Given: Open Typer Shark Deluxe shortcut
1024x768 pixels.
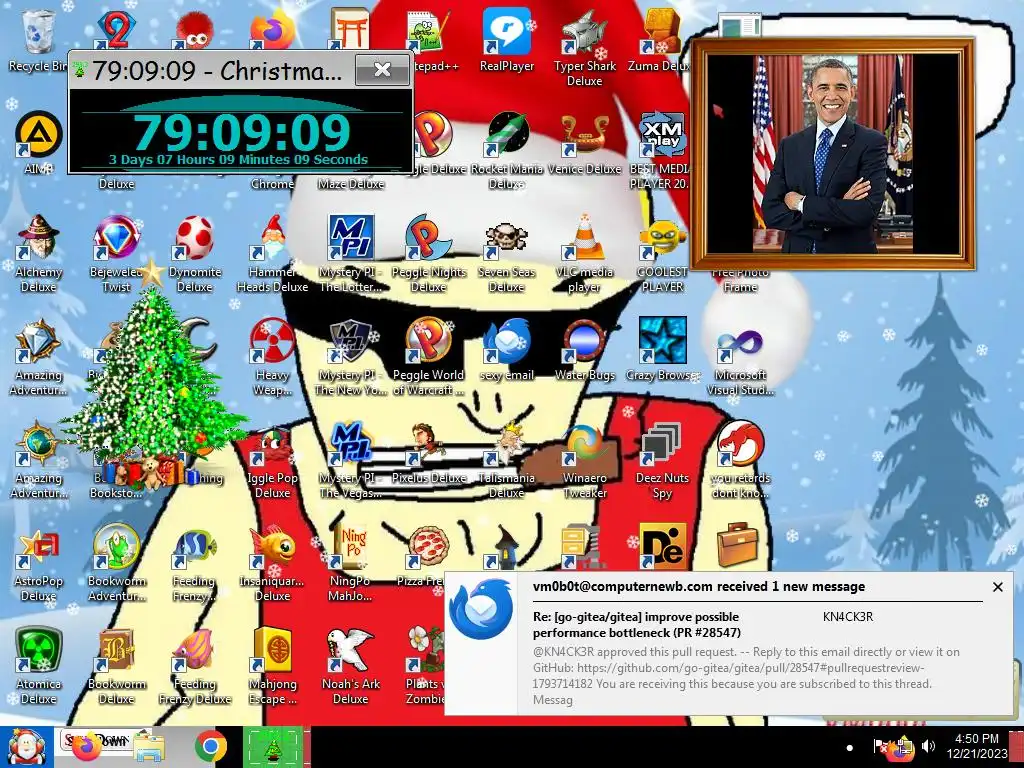Looking at the screenshot, I should 584,48.
